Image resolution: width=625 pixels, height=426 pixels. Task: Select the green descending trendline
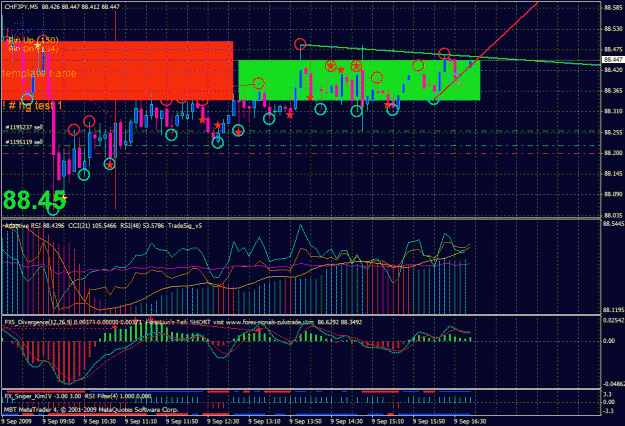(x=450, y=55)
